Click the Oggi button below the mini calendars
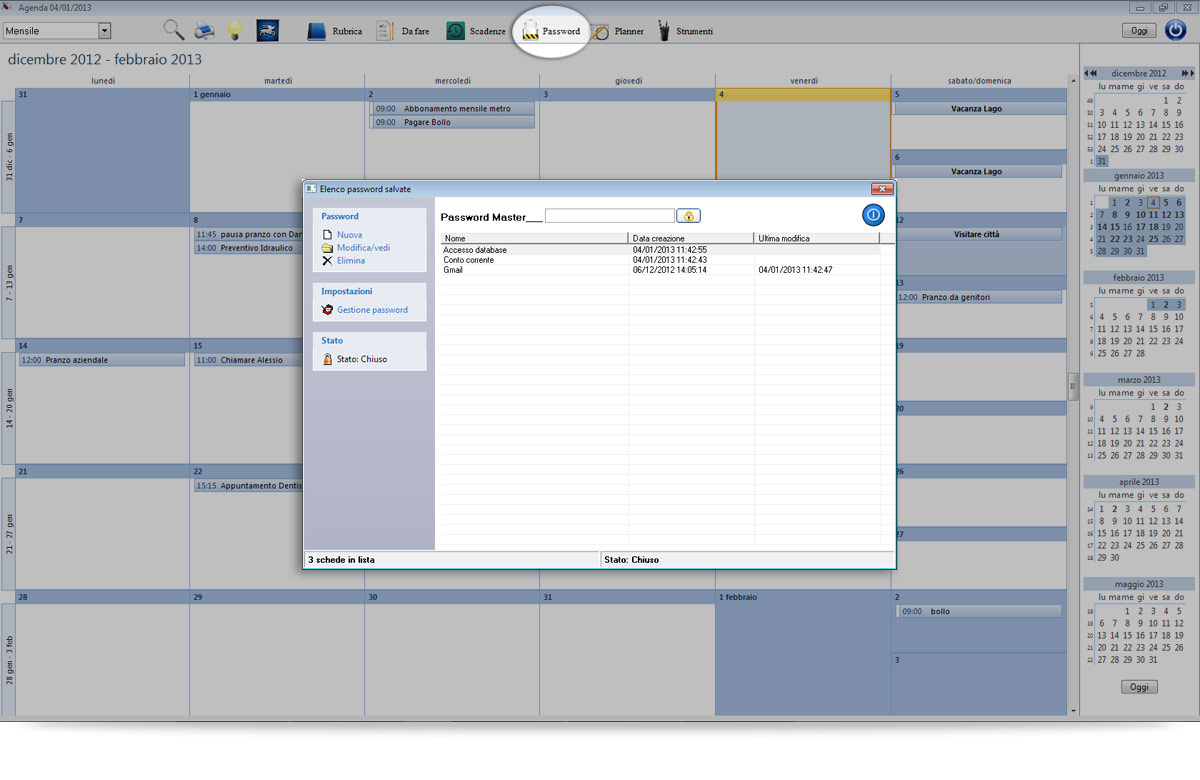The height and width of the screenshot is (780, 1200). pyautogui.click(x=1139, y=687)
